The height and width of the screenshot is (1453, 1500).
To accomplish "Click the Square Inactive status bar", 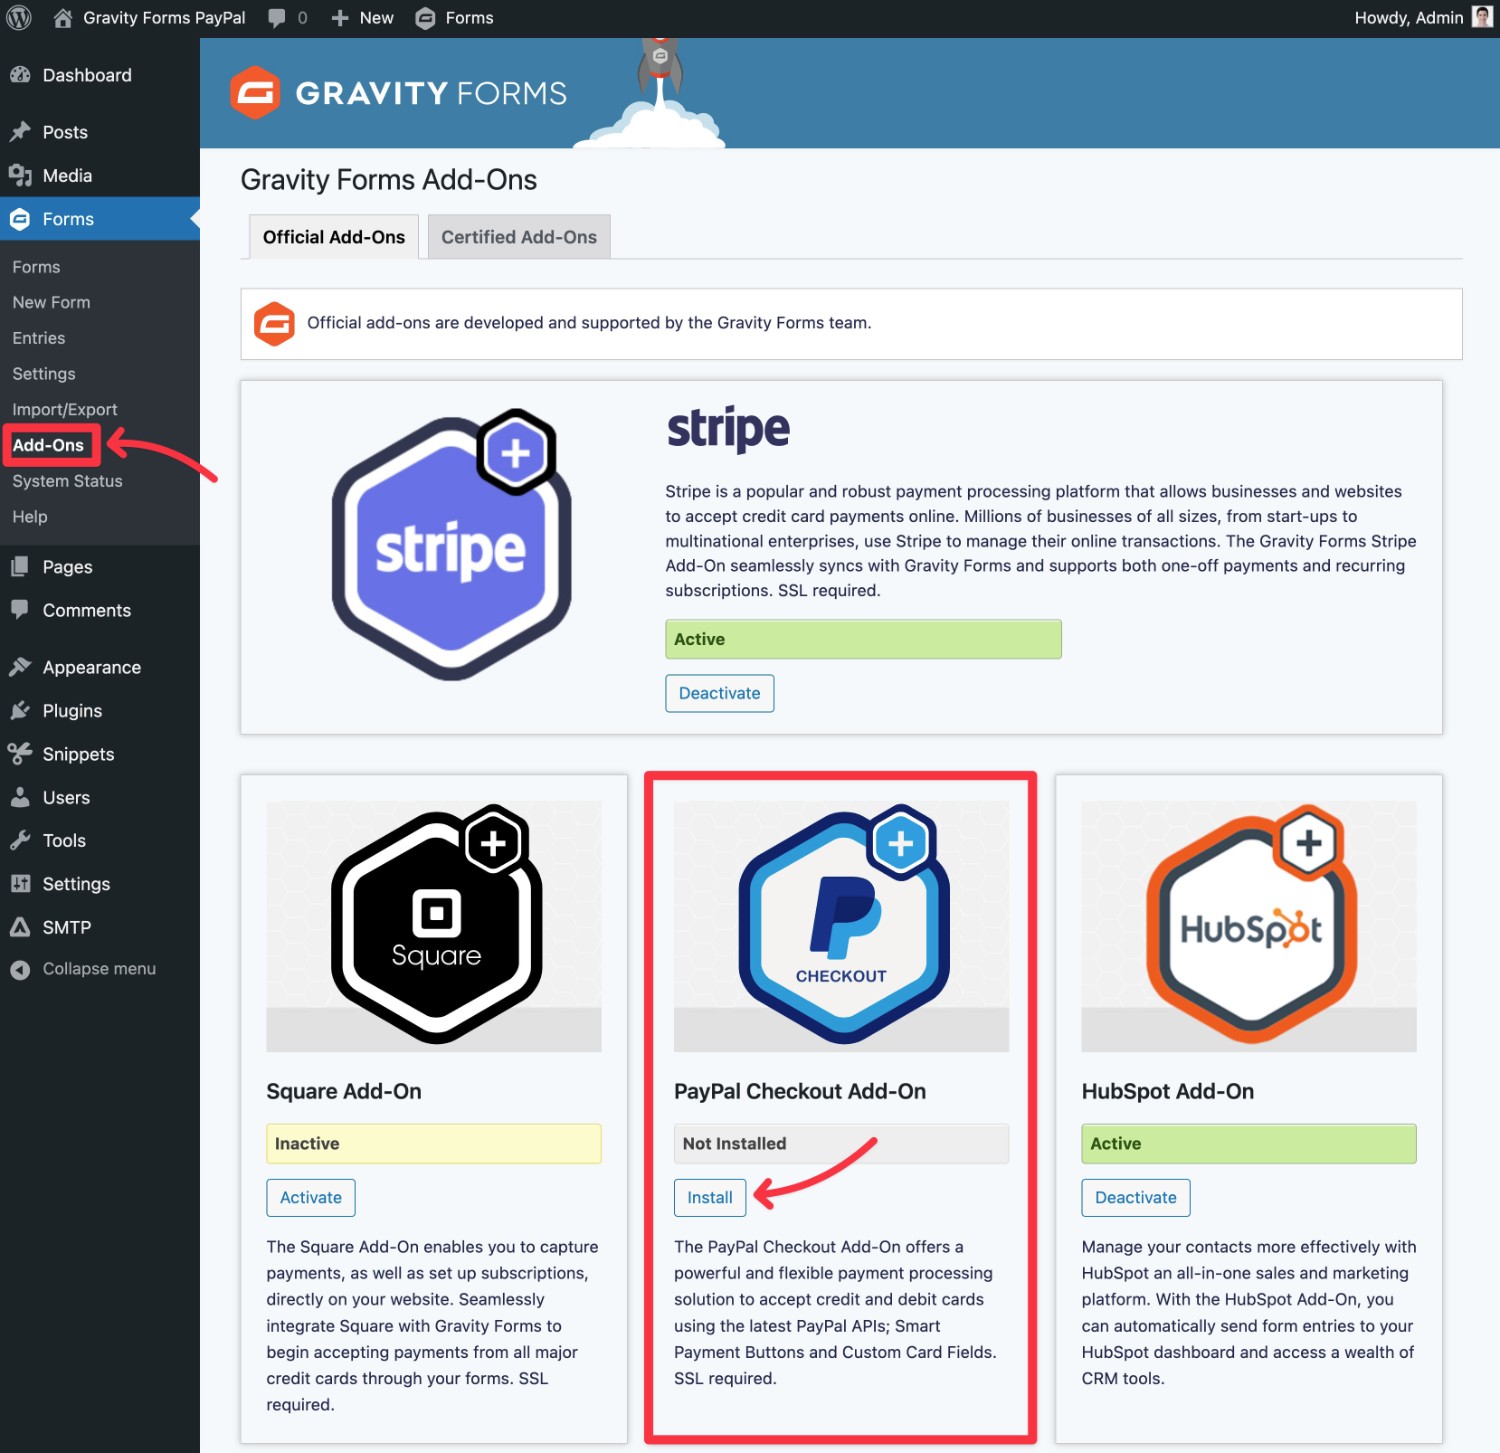I will point(434,1144).
